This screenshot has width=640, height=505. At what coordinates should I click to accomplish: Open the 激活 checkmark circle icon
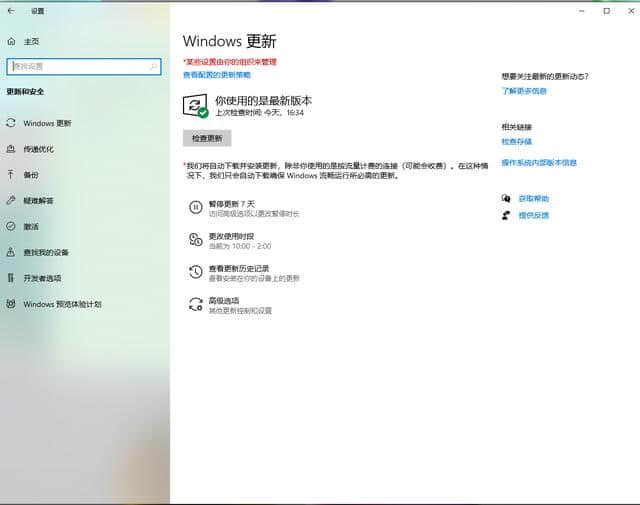11,226
